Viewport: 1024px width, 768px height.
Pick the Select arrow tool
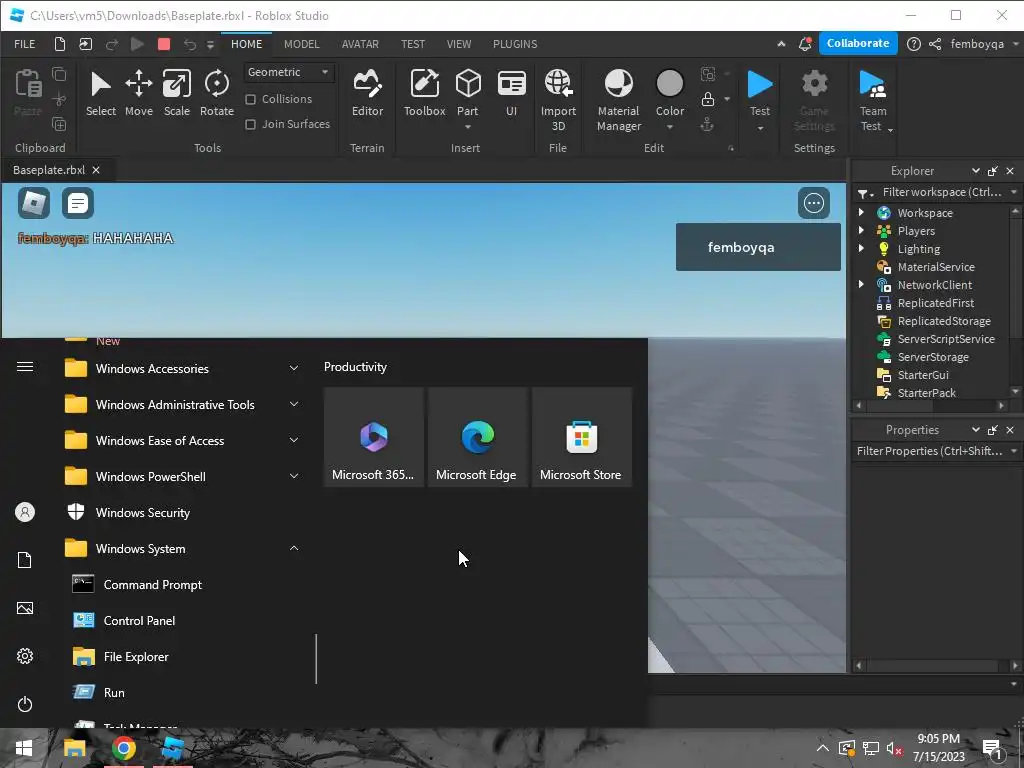coord(101,93)
